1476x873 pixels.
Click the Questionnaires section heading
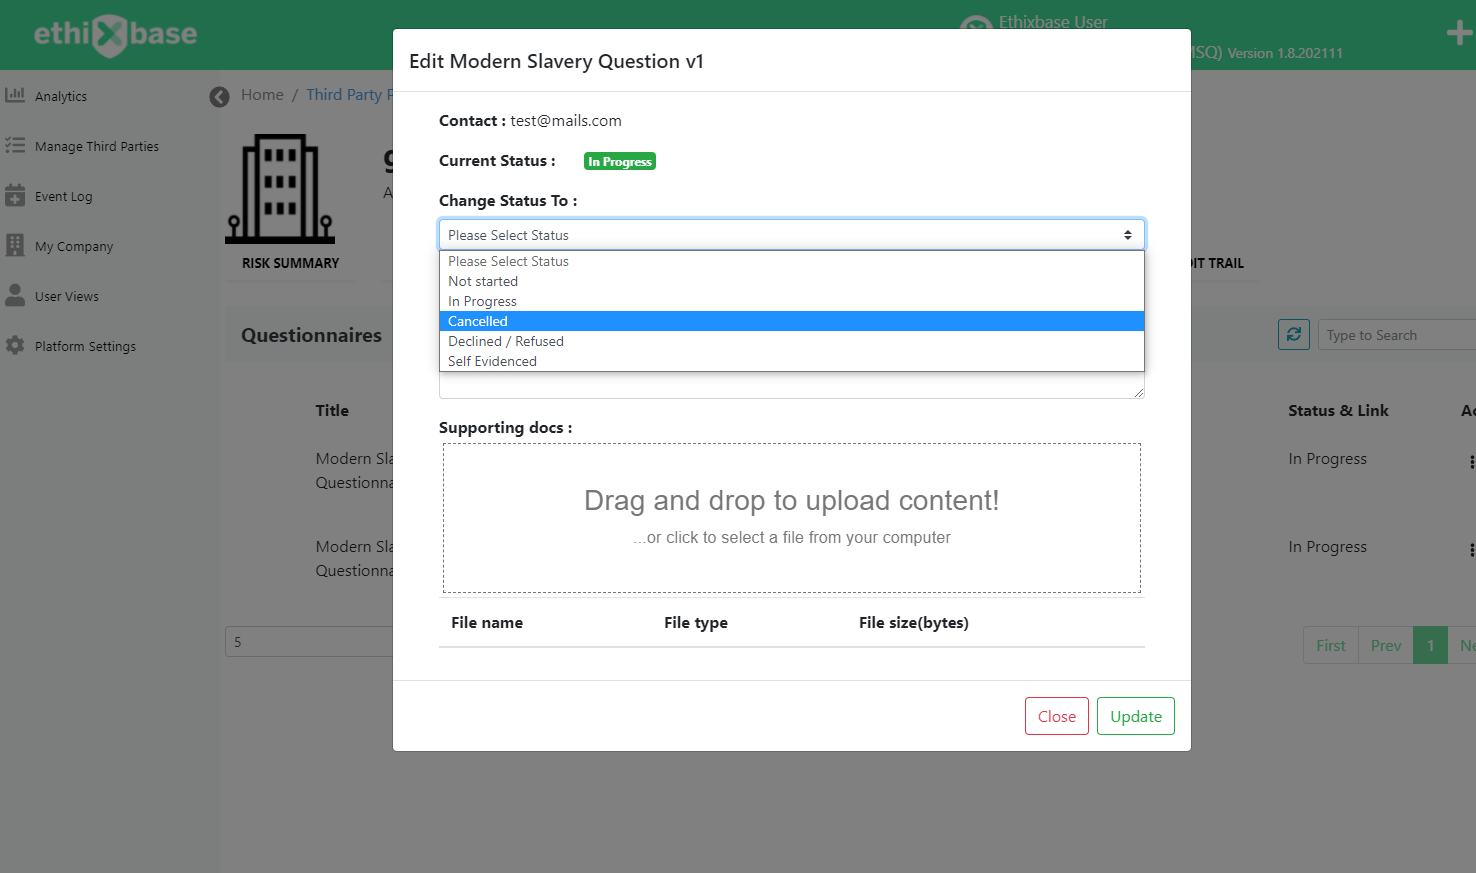point(311,335)
